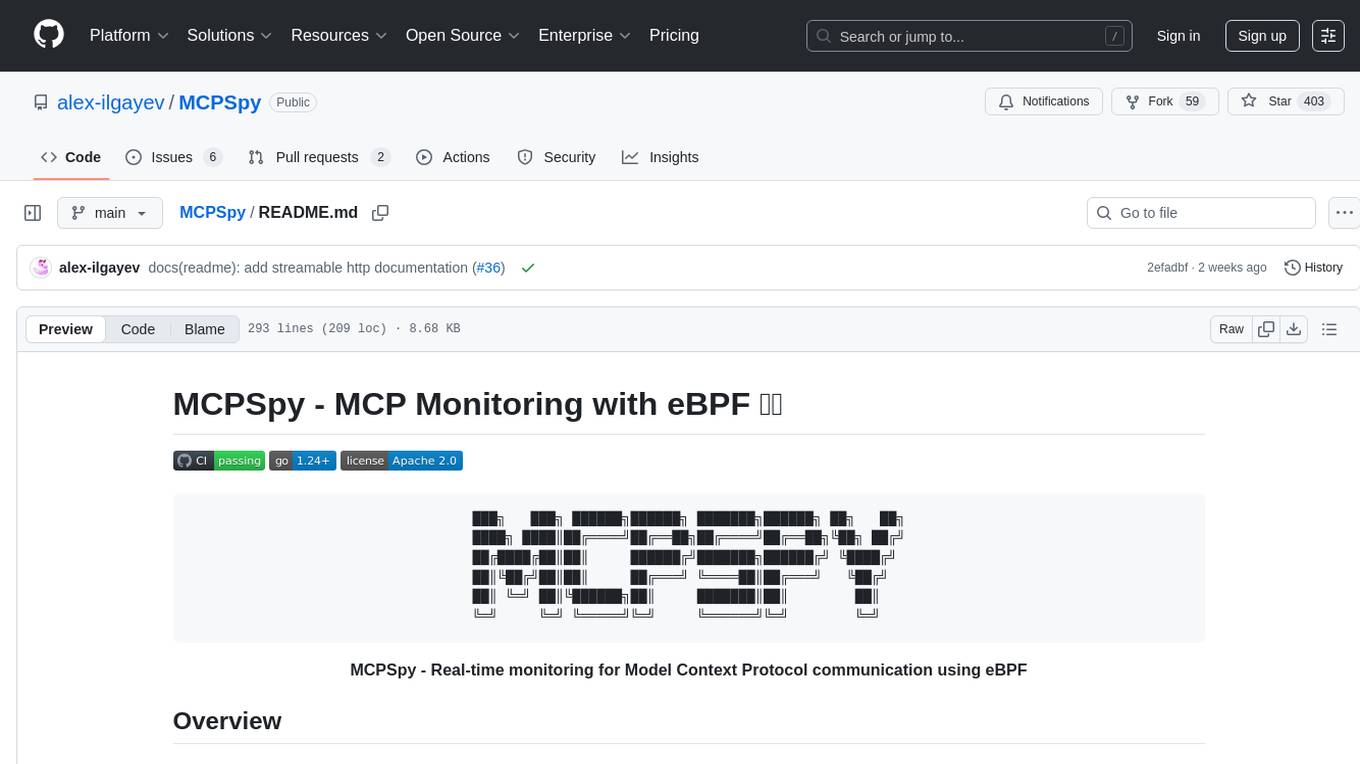Open the more file actions menu
This screenshot has height=764, width=1360.
pos(1344,213)
